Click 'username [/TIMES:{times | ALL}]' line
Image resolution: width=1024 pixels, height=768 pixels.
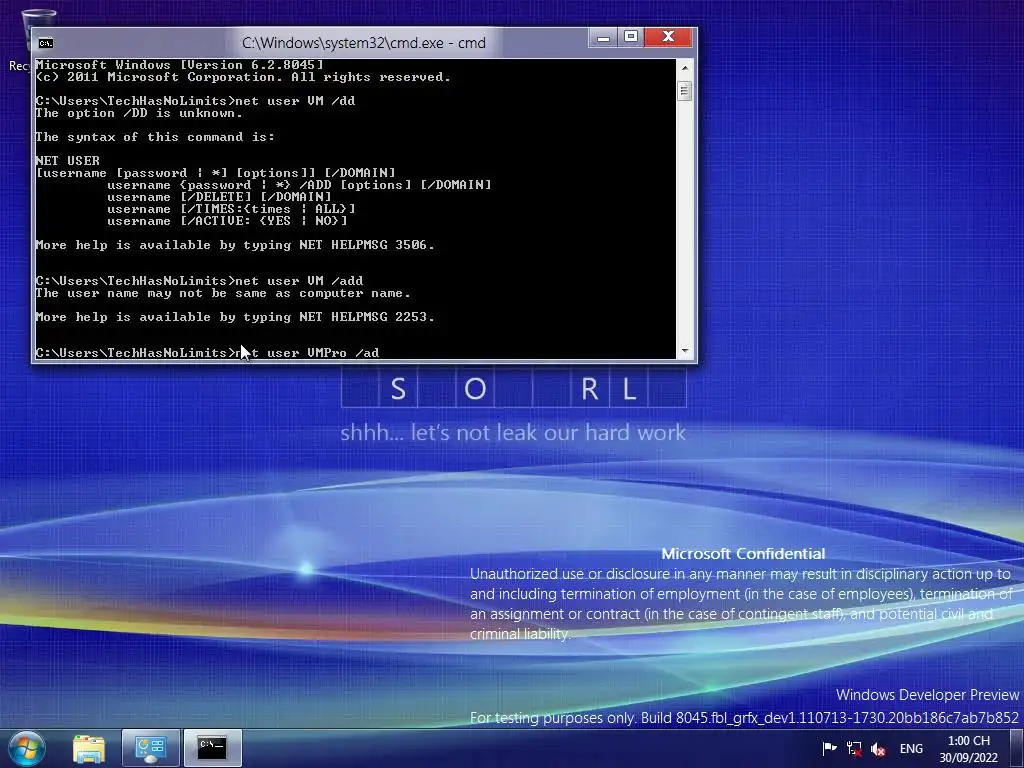(231, 209)
